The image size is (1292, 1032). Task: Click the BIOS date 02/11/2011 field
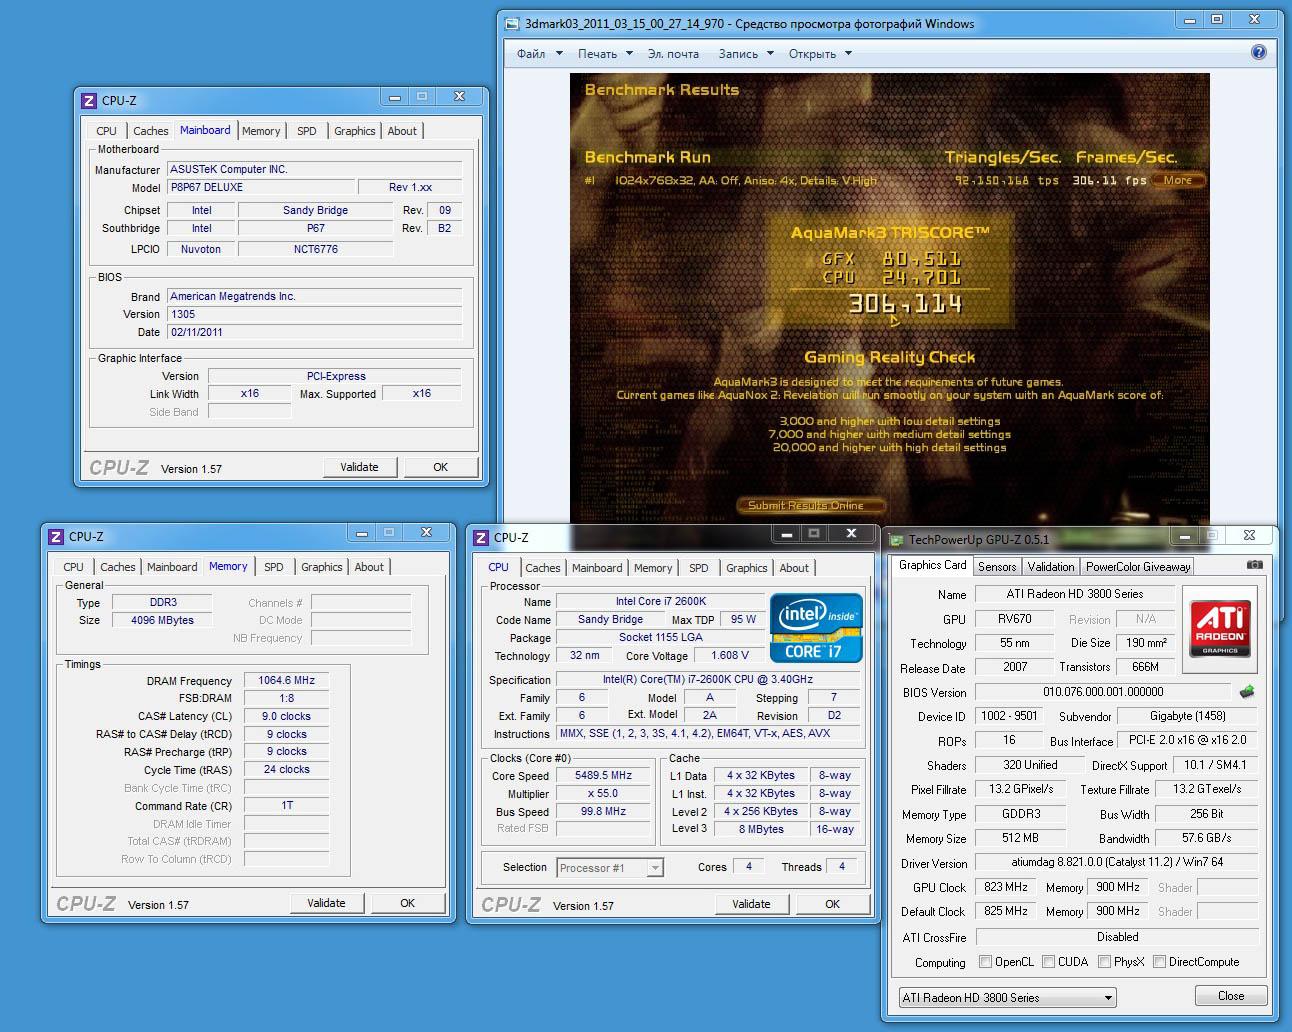tap(314, 332)
